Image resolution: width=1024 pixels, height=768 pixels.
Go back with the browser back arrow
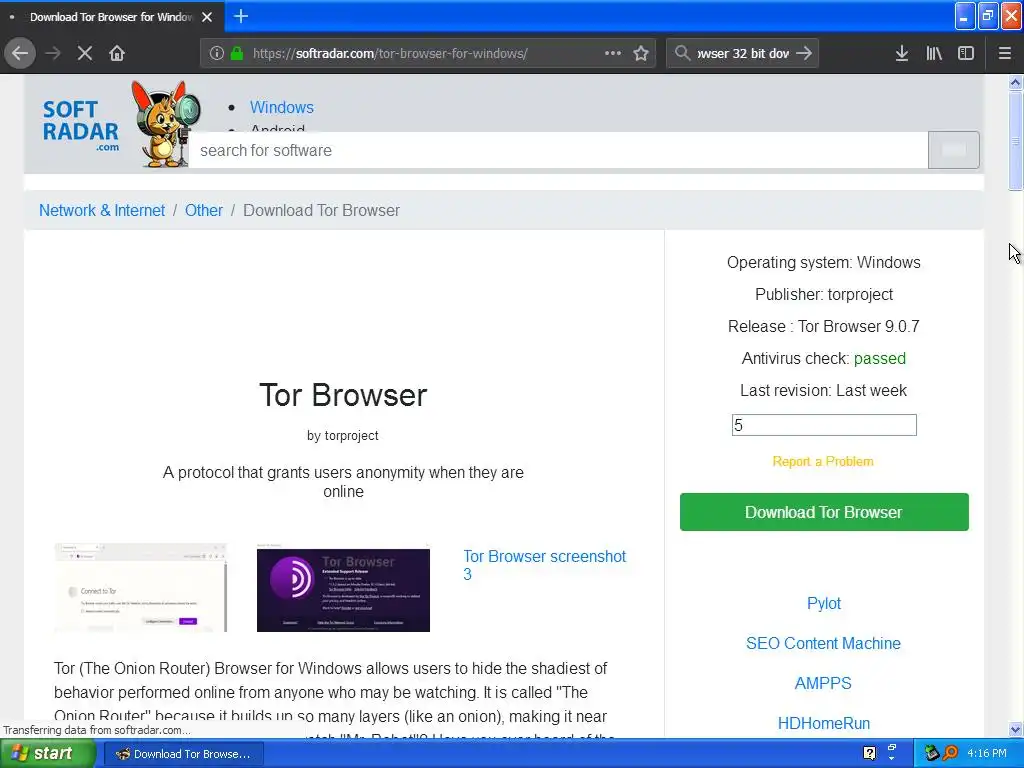[x=20, y=53]
